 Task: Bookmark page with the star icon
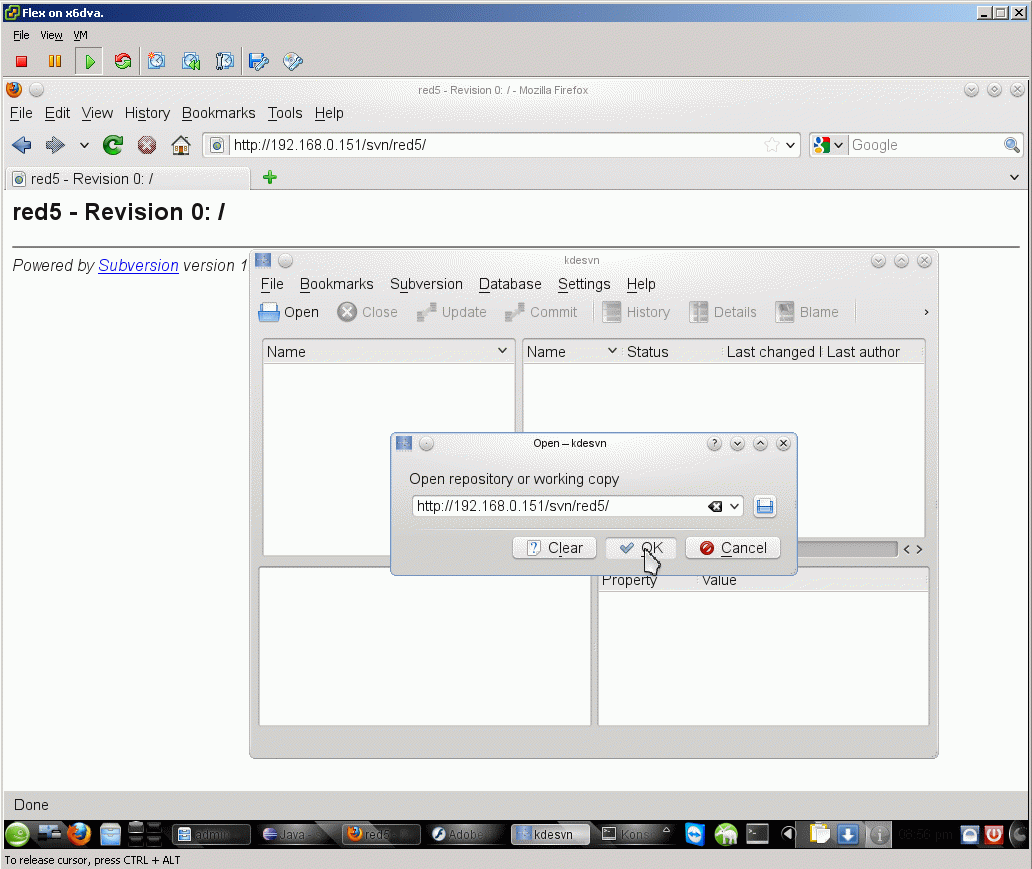pos(771,145)
